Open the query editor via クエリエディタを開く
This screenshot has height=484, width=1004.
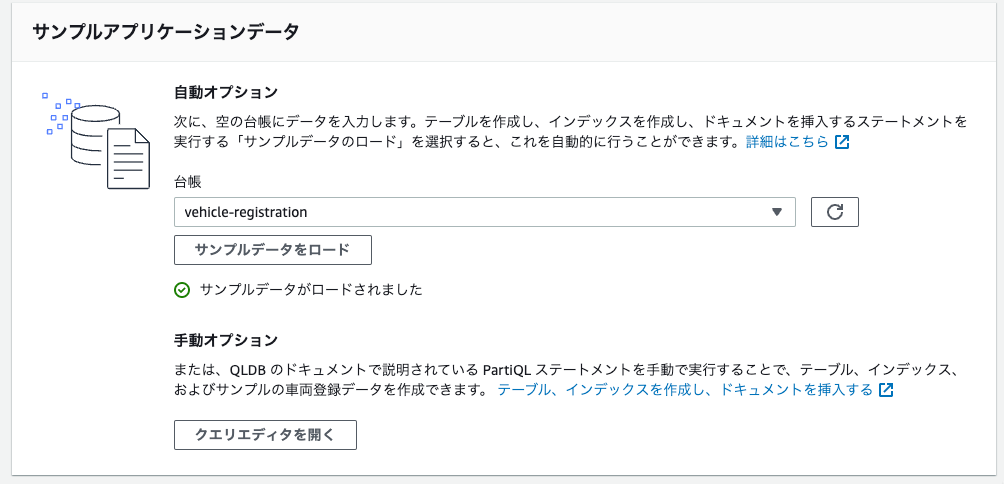click(265, 435)
